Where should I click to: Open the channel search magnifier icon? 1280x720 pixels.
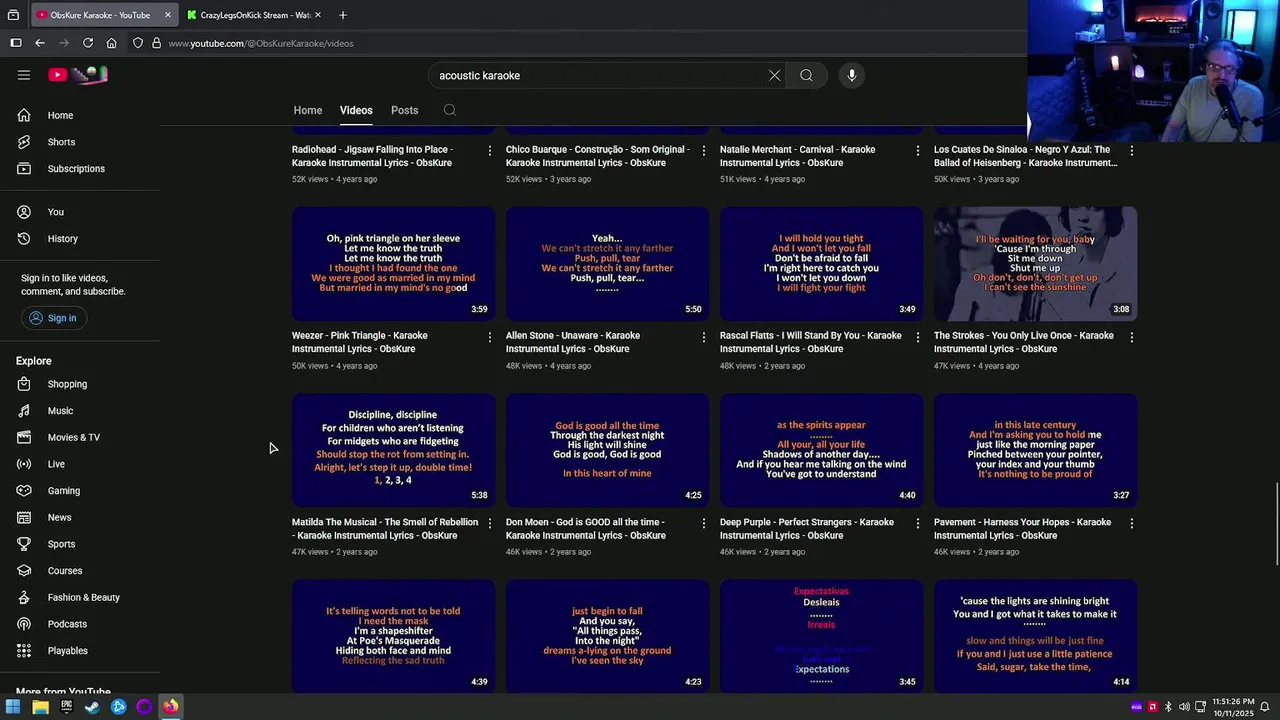tap(450, 110)
